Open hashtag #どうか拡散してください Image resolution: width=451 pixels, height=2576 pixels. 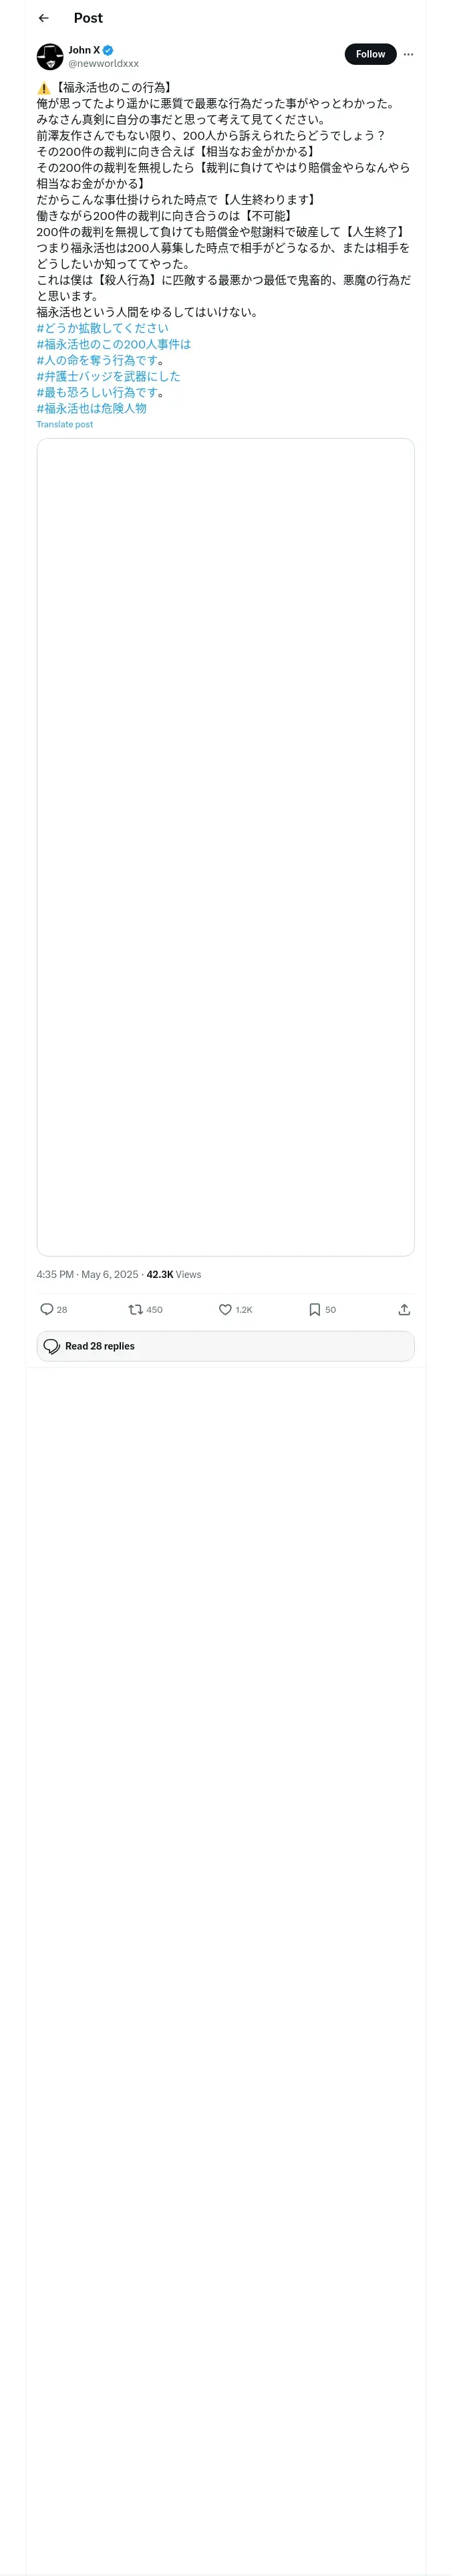103,328
